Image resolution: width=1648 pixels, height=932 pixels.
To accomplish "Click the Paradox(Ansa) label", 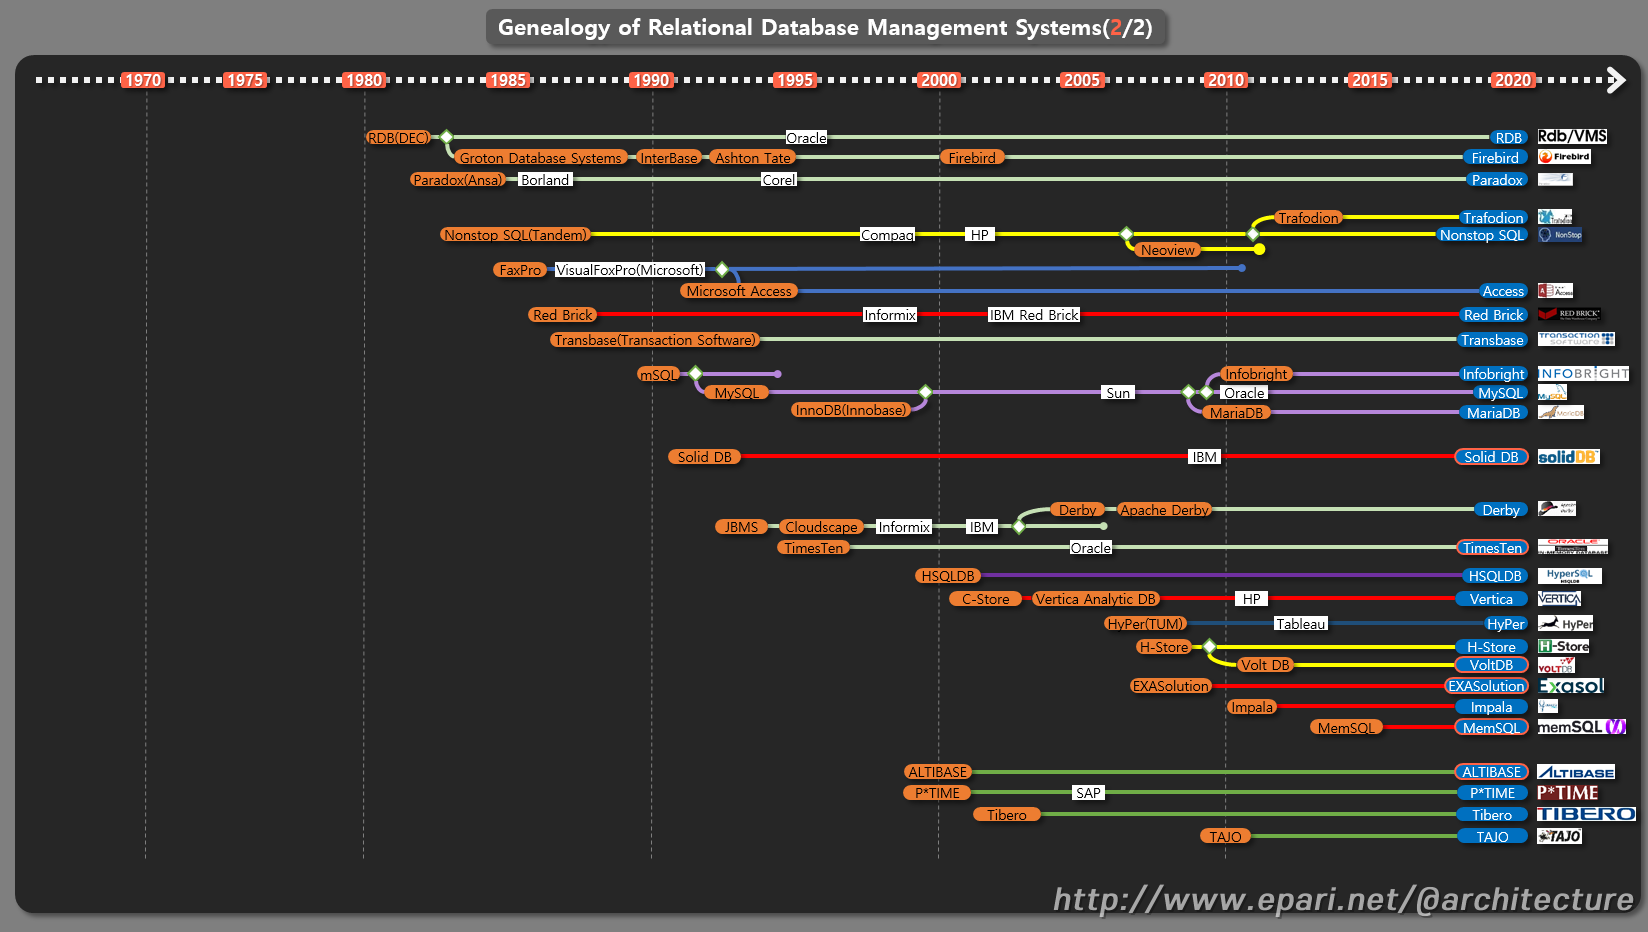I will click(x=458, y=180).
